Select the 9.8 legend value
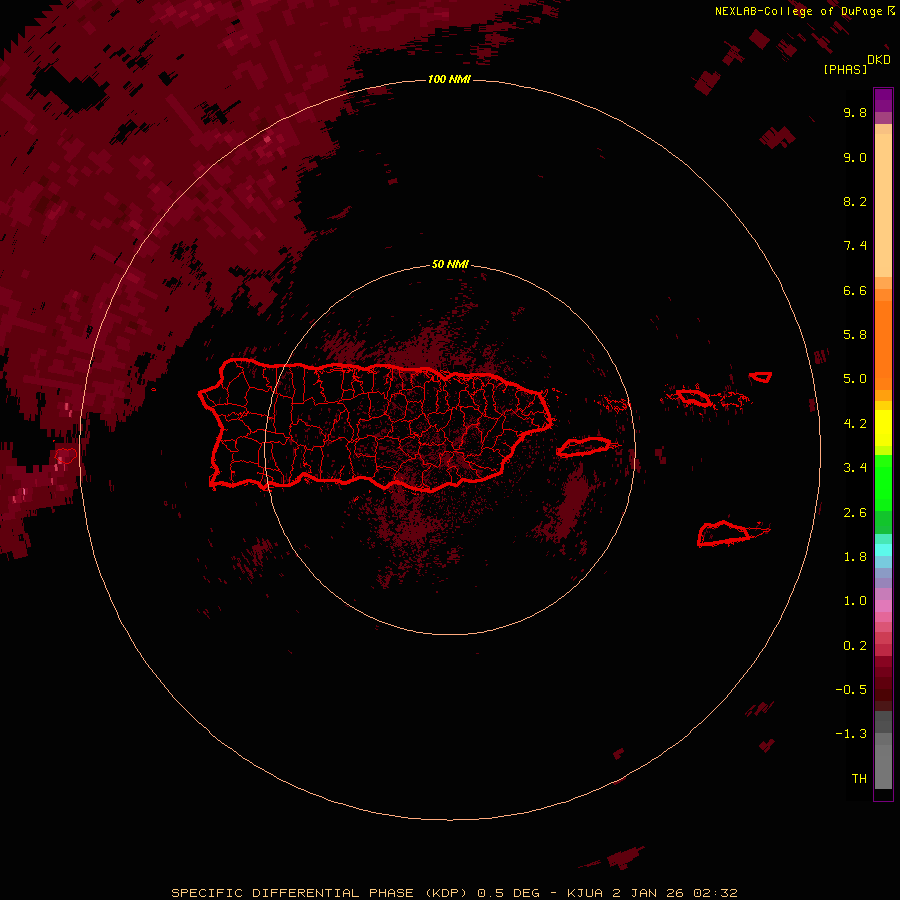 click(x=855, y=112)
